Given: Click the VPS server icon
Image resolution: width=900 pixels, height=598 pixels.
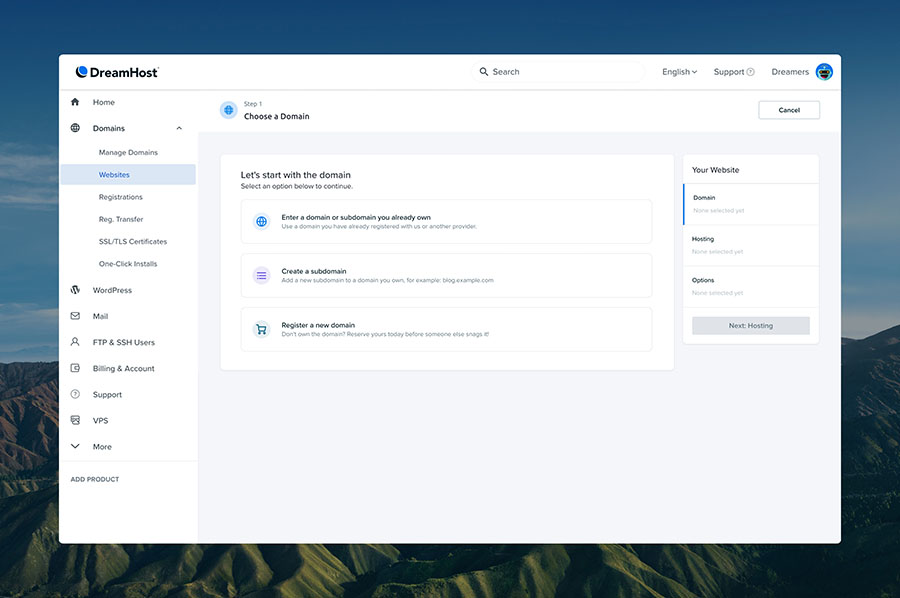Looking at the screenshot, I should pos(75,420).
